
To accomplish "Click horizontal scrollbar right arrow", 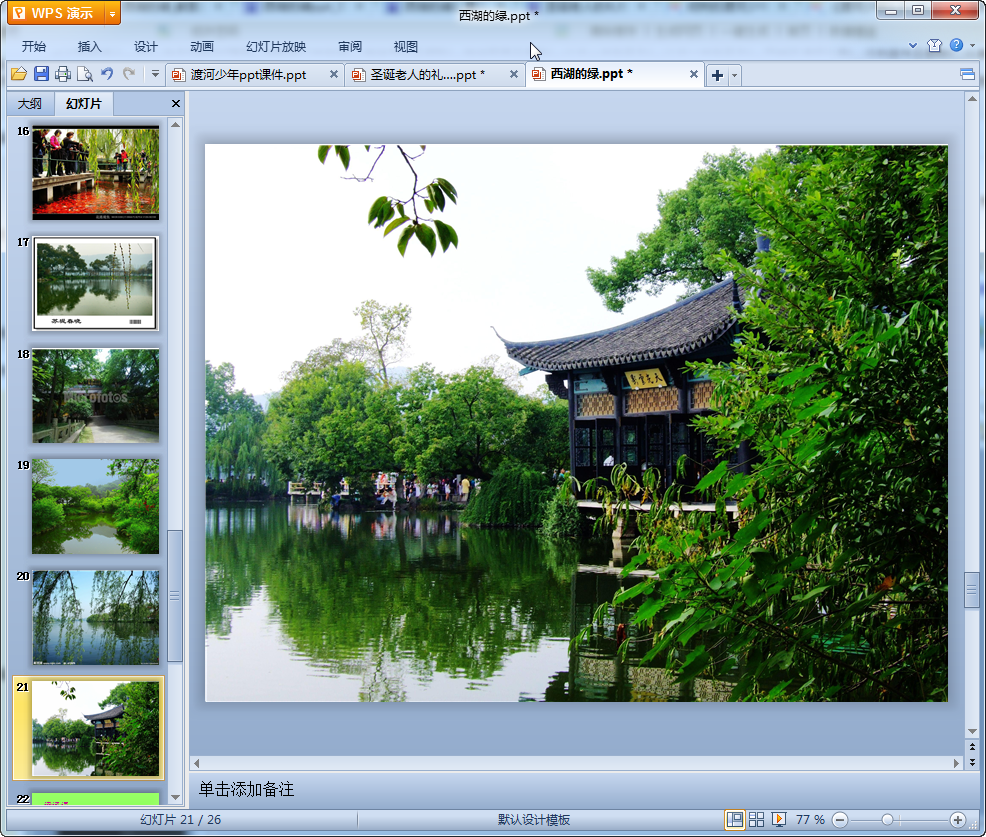I will (x=956, y=763).
